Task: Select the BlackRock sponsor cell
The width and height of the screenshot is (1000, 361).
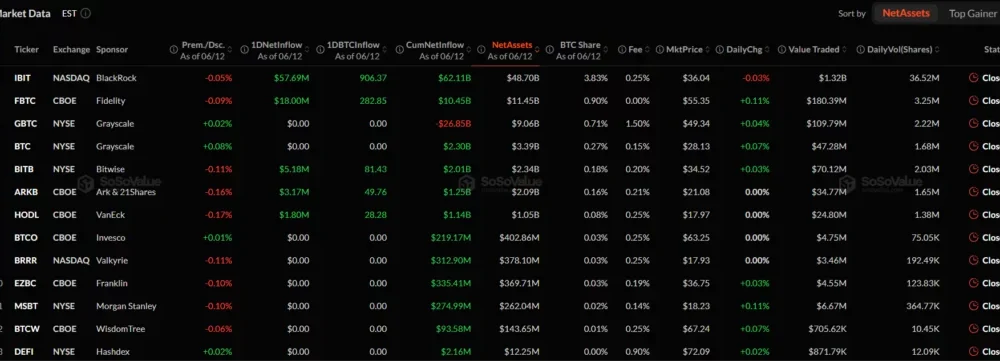Action: coord(117,78)
